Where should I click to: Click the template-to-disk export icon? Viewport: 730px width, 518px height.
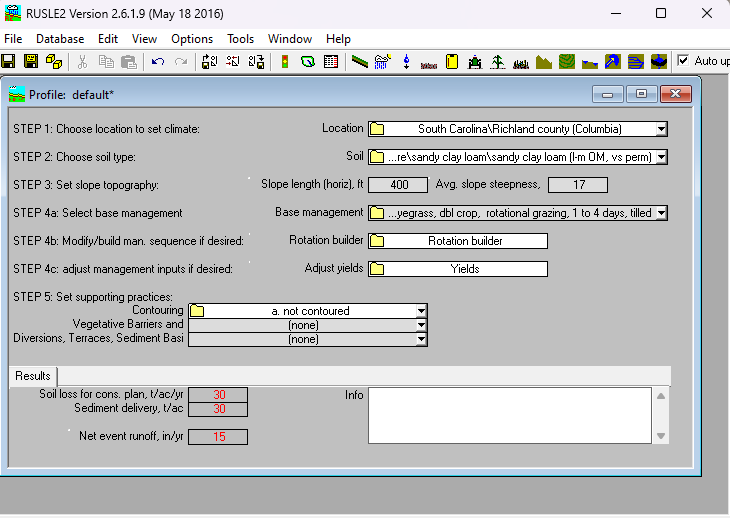256,61
